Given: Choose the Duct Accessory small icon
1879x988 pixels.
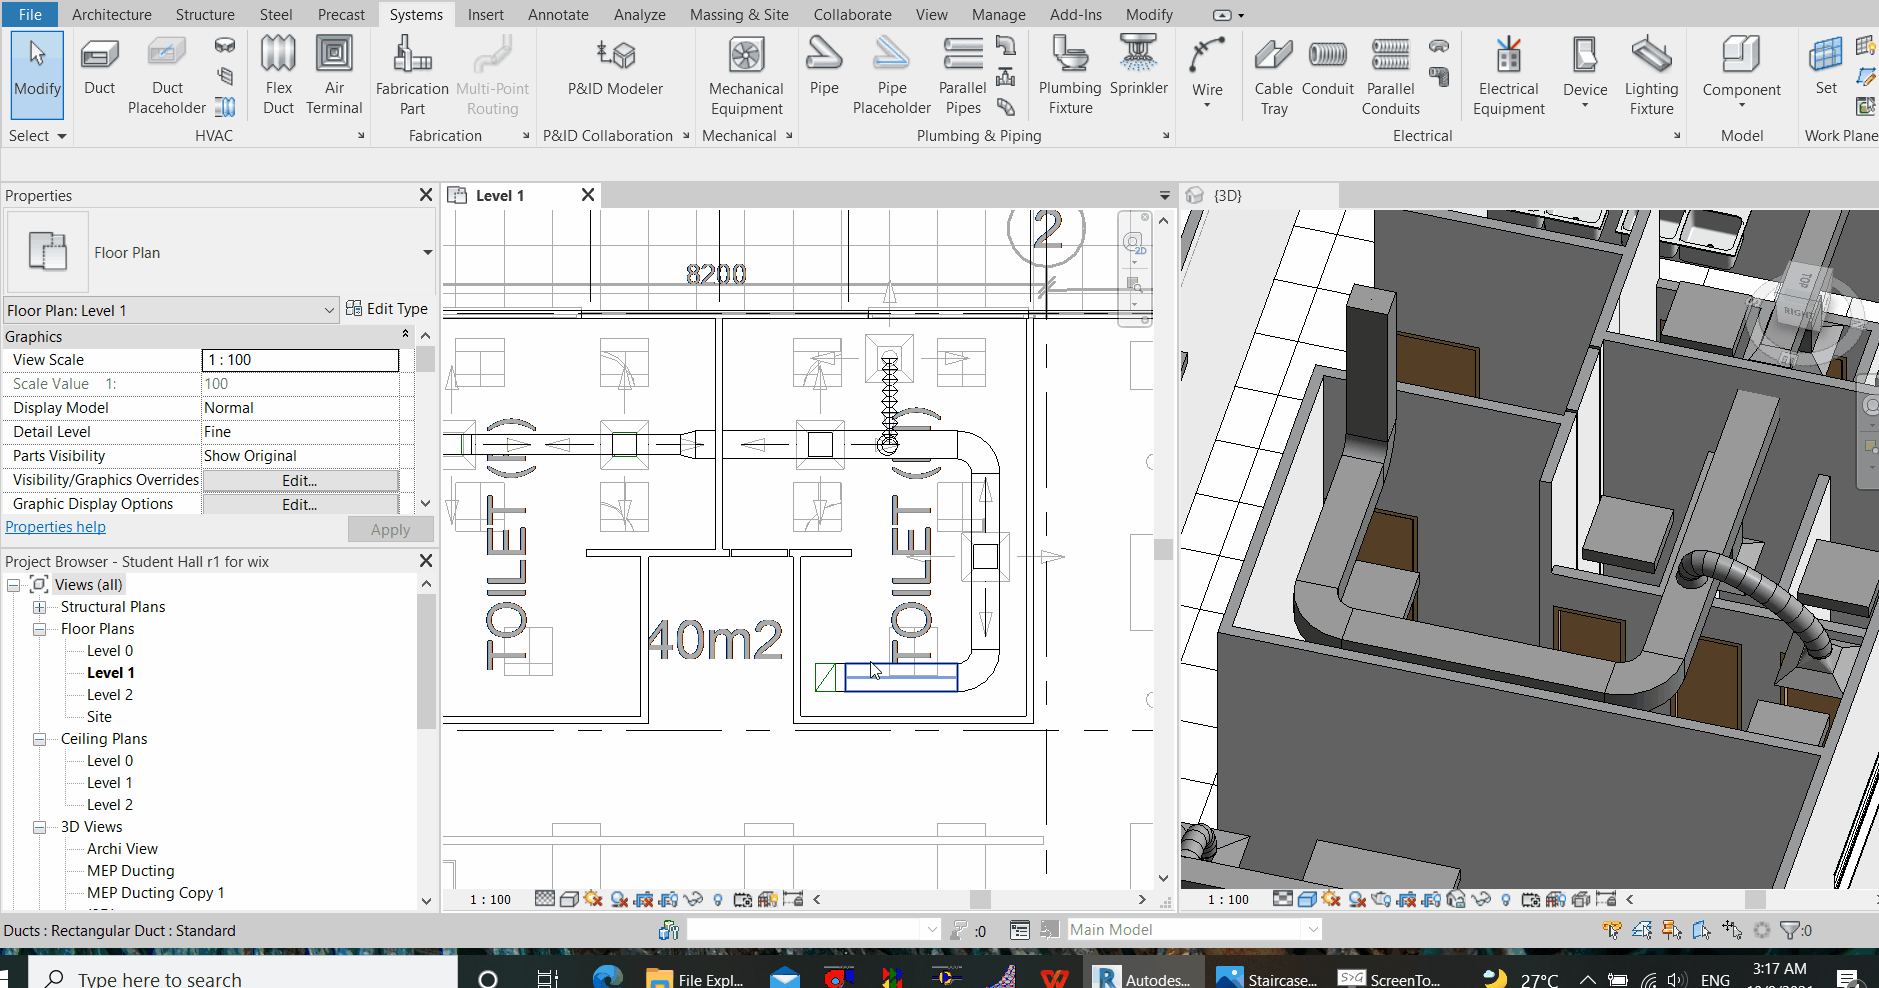Looking at the screenshot, I should (225, 76).
